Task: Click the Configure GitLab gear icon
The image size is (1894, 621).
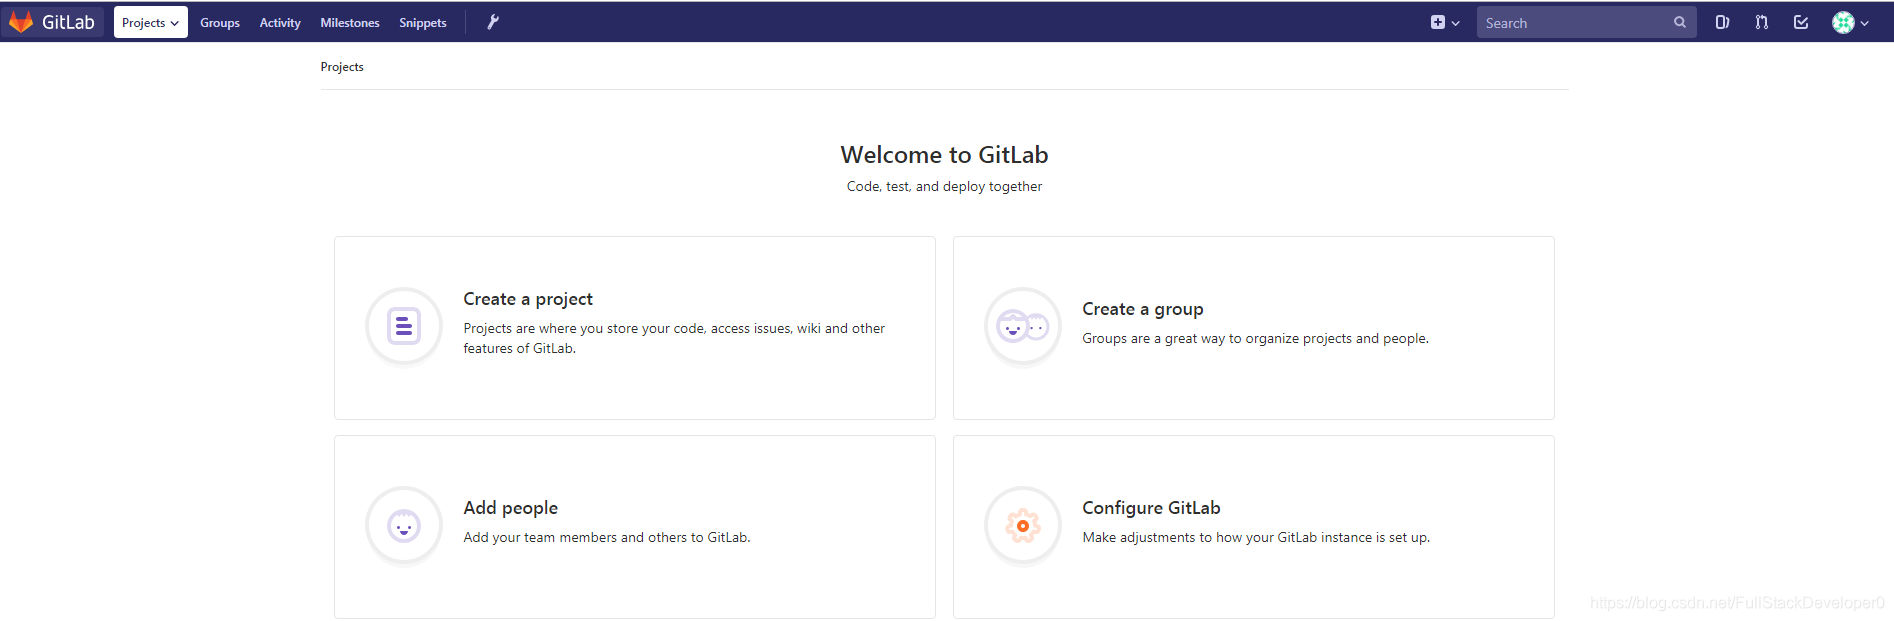Action: click(x=1023, y=525)
